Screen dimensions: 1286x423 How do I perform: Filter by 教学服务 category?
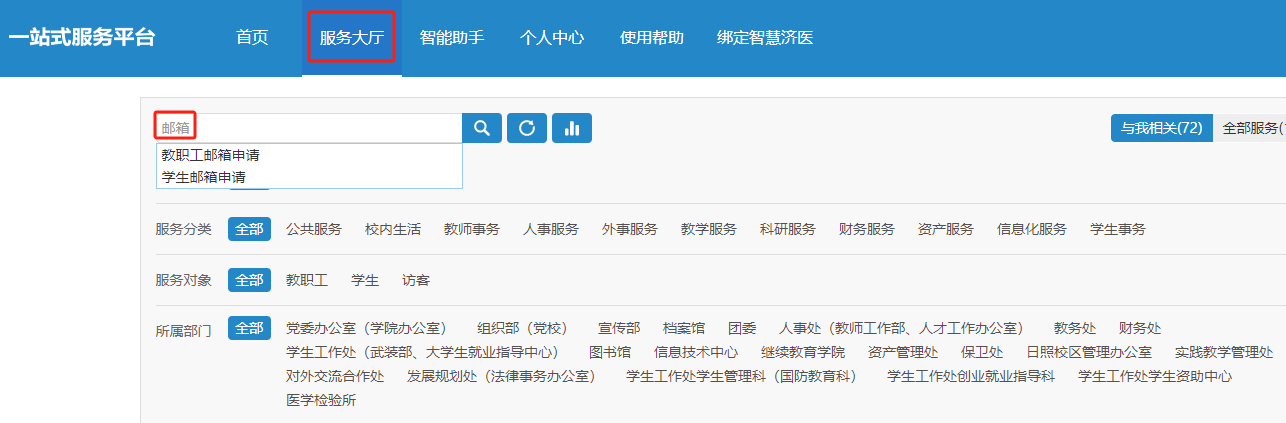click(709, 229)
